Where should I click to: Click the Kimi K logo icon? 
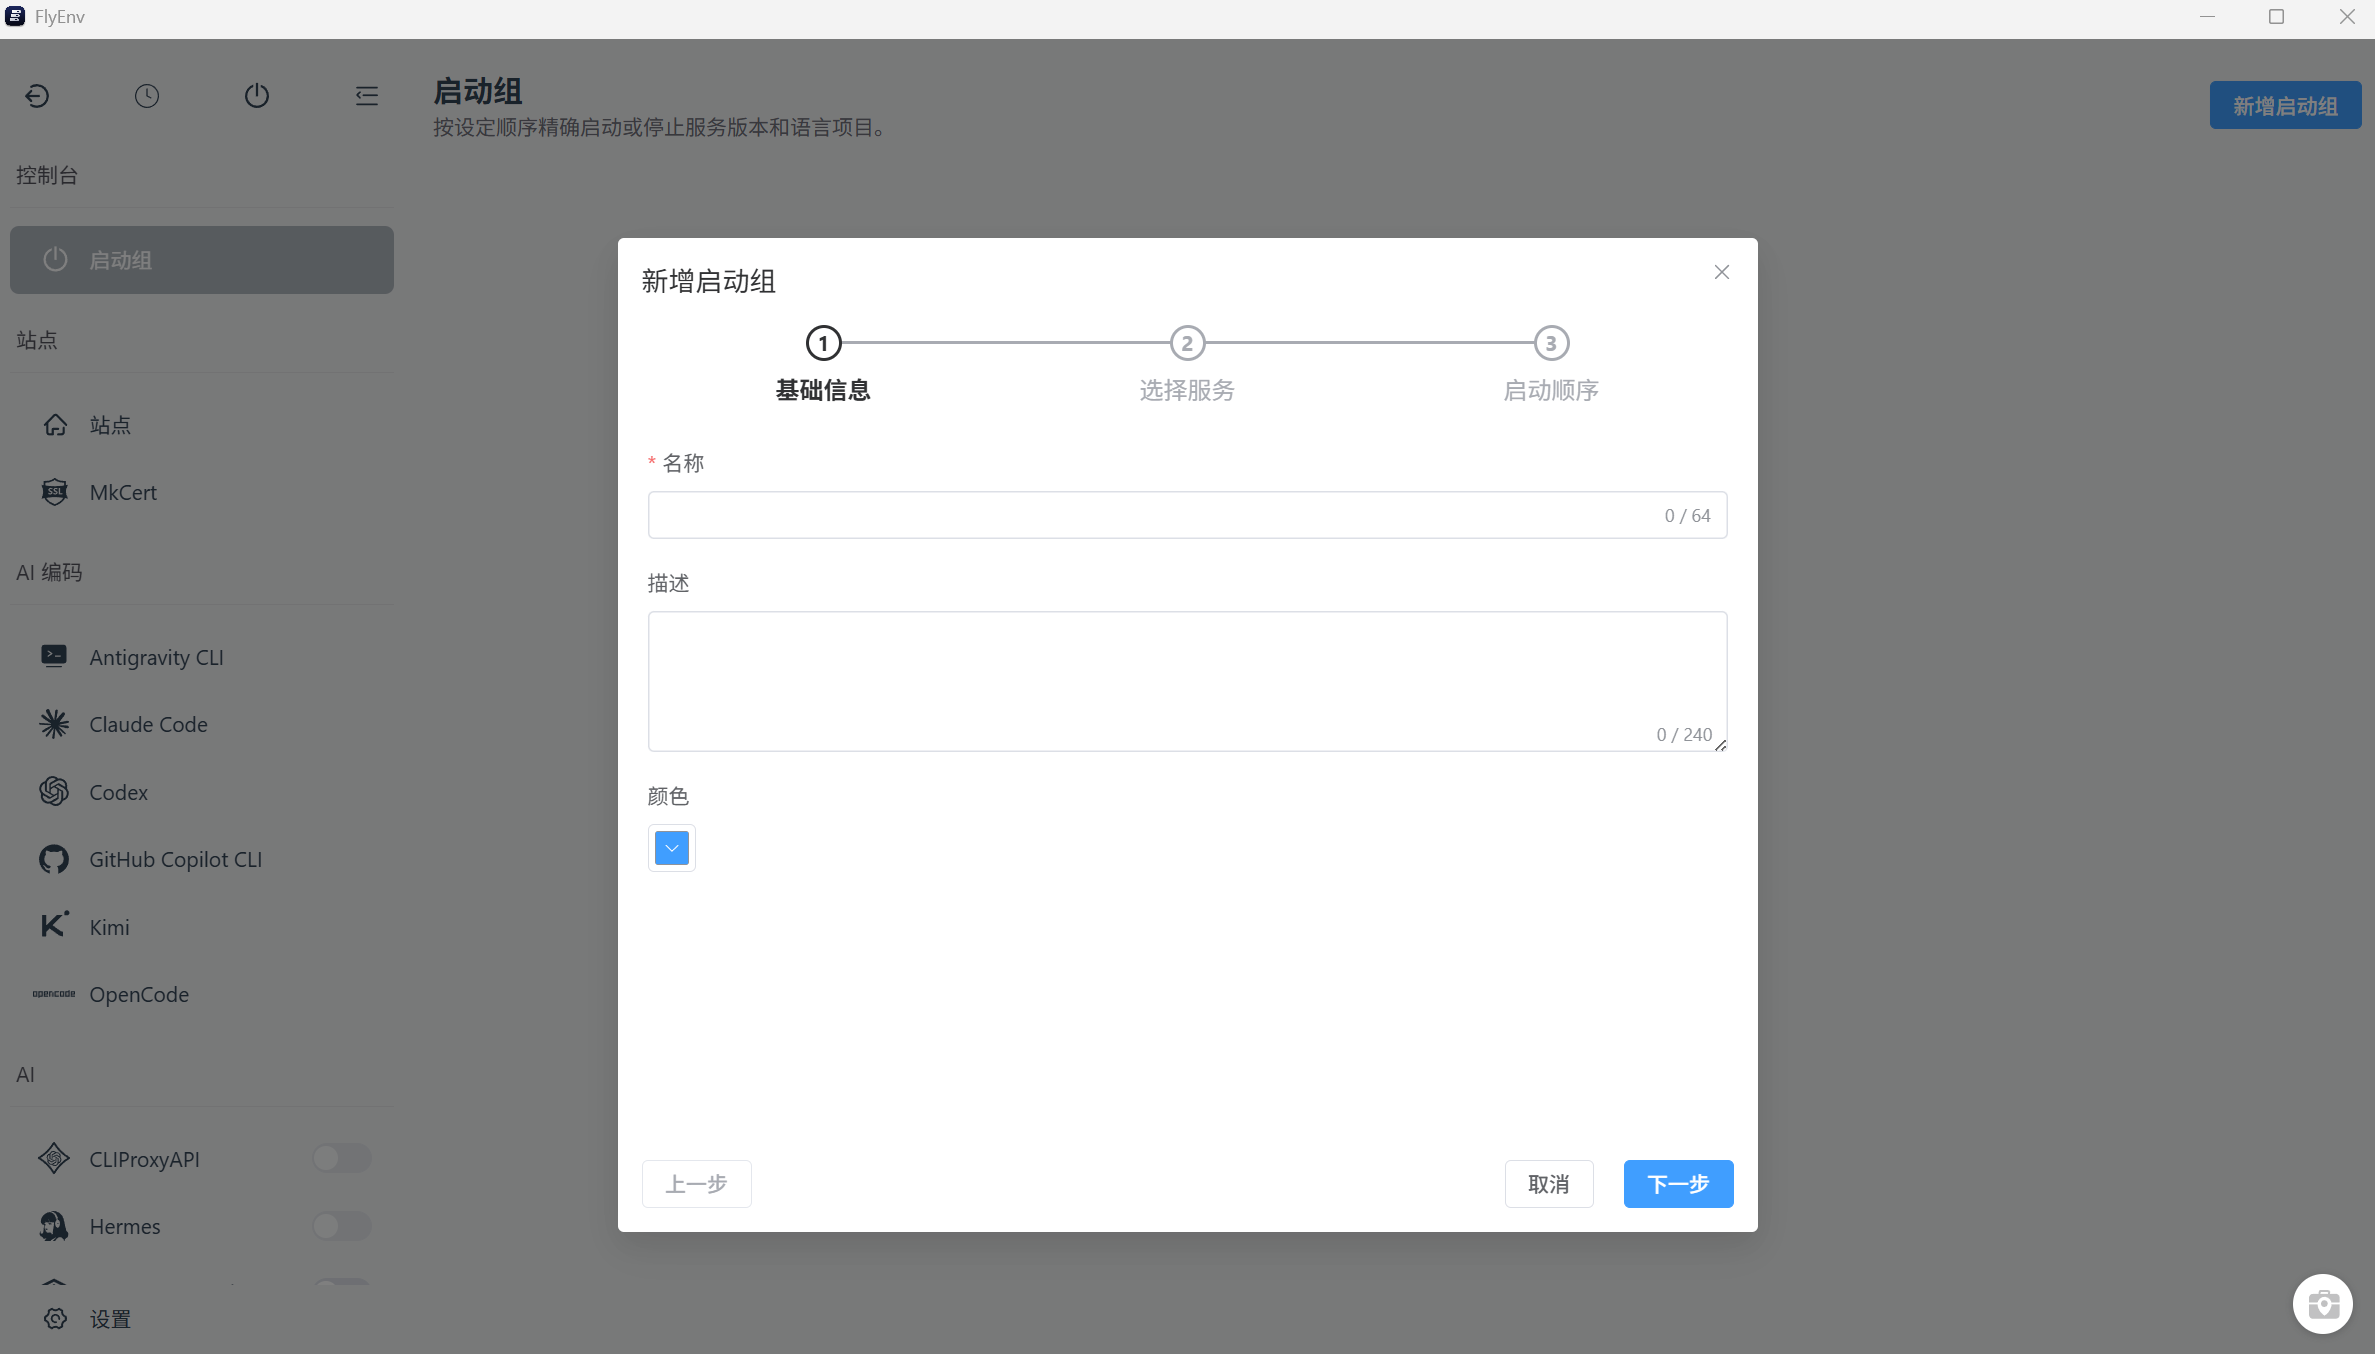54,925
